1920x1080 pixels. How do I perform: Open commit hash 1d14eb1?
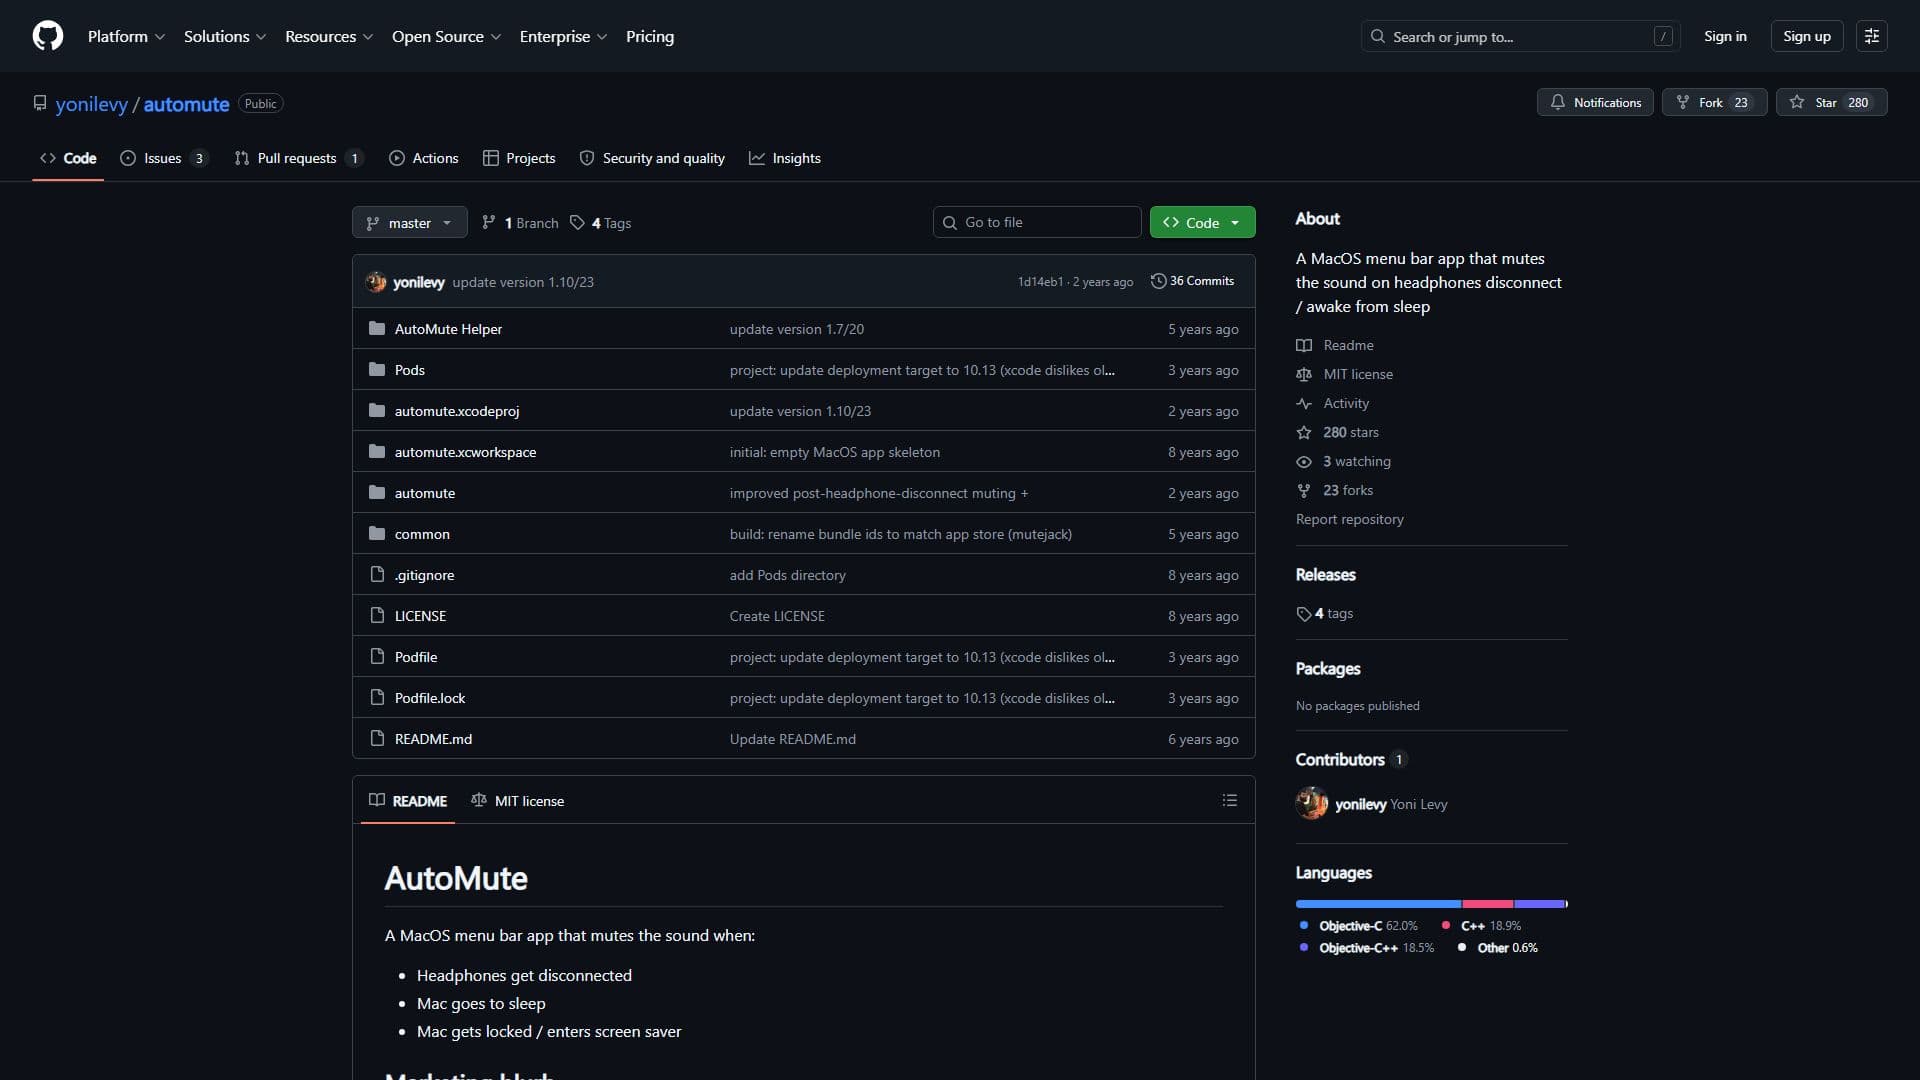point(1040,282)
